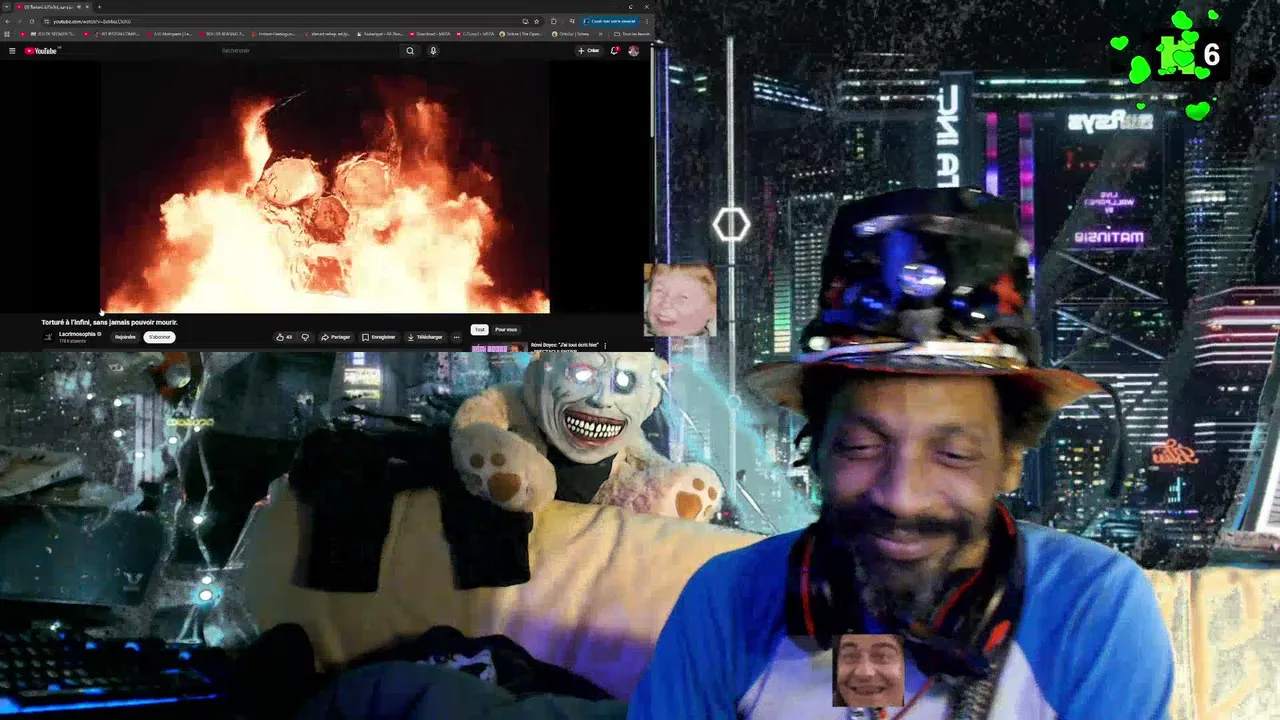Like the video with thumbs-up button
The height and width of the screenshot is (720, 1280).
tap(283, 337)
